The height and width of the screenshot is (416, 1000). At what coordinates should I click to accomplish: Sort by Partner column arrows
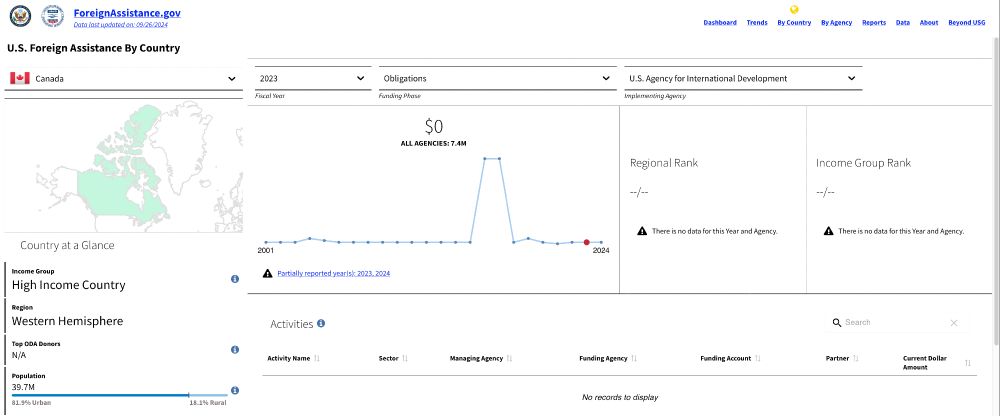(x=855, y=359)
